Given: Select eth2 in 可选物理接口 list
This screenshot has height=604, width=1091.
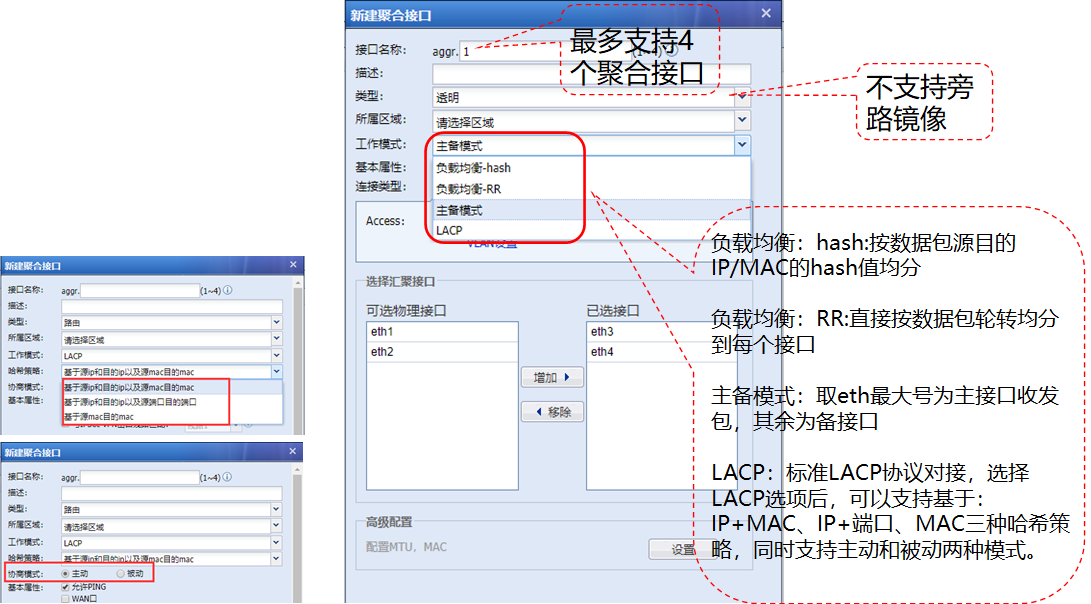Looking at the screenshot, I should click(x=442, y=352).
